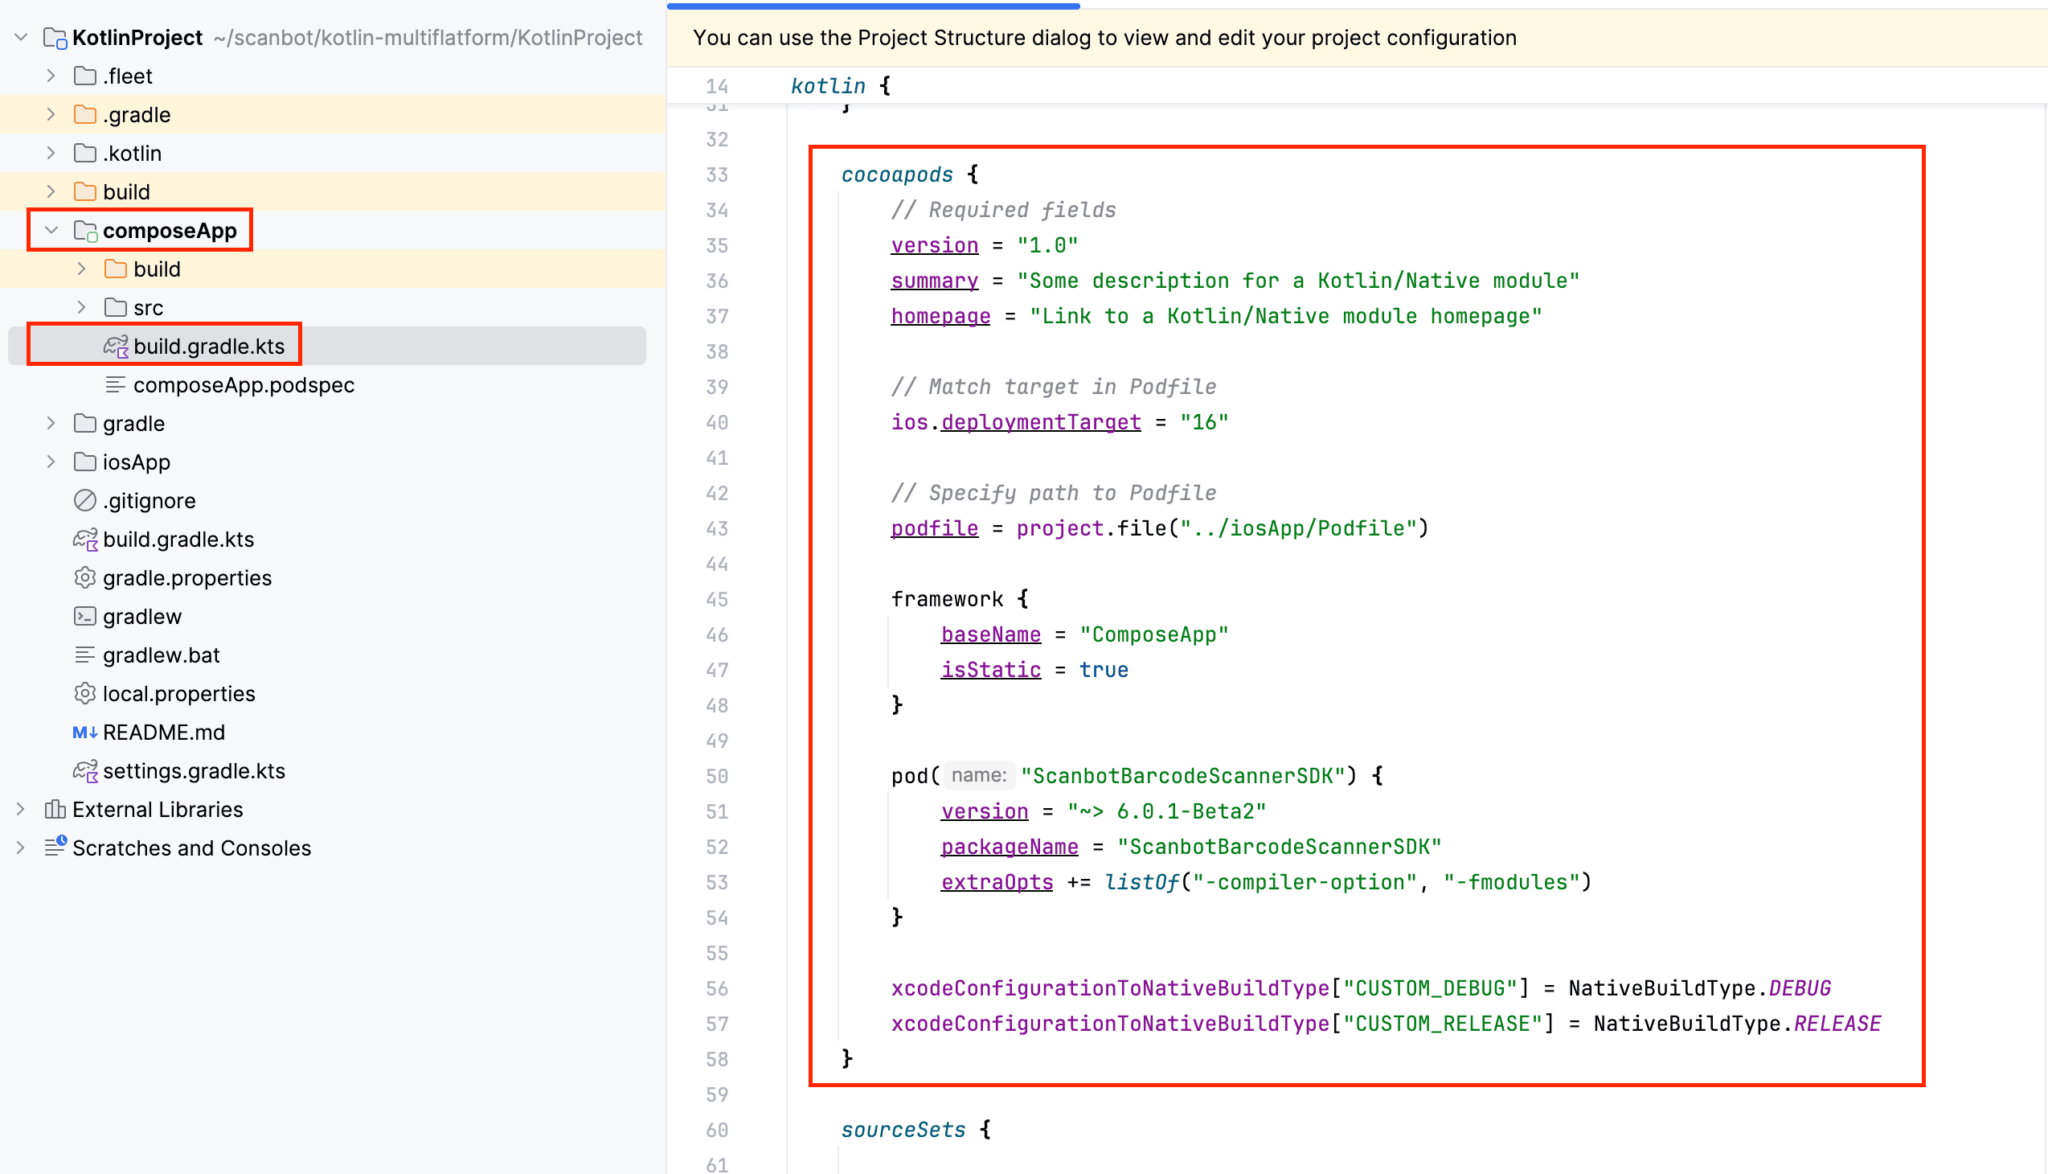Open the Project Structure dialog link

944,37
